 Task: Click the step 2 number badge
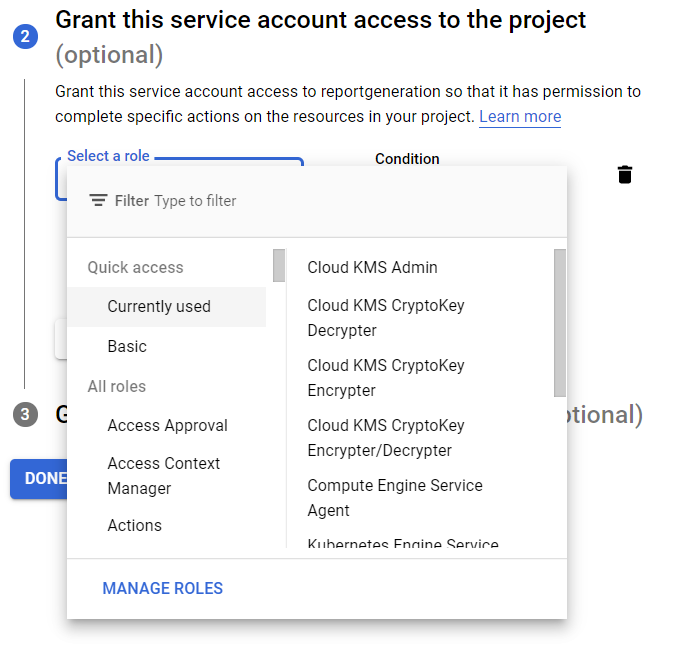pyautogui.click(x=25, y=37)
